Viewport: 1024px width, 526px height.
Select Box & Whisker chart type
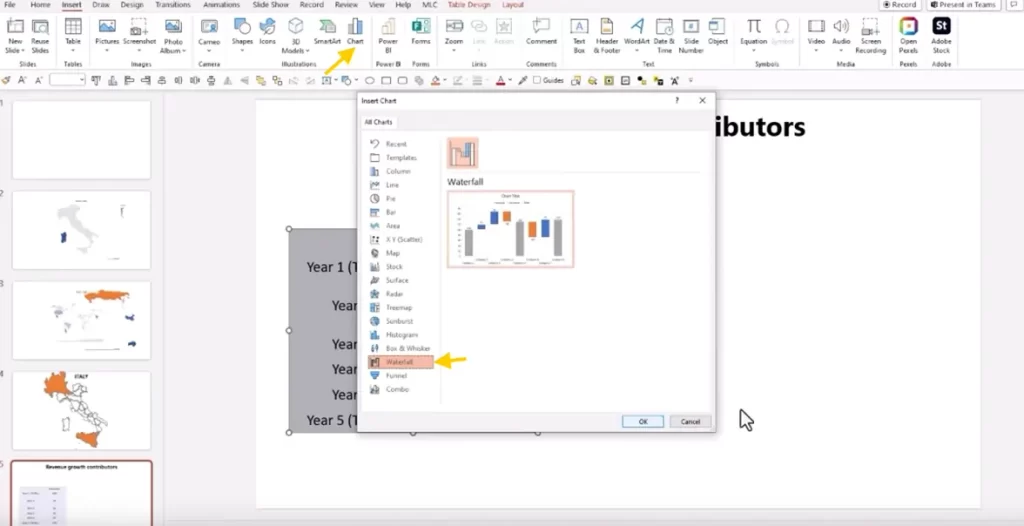point(400,348)
